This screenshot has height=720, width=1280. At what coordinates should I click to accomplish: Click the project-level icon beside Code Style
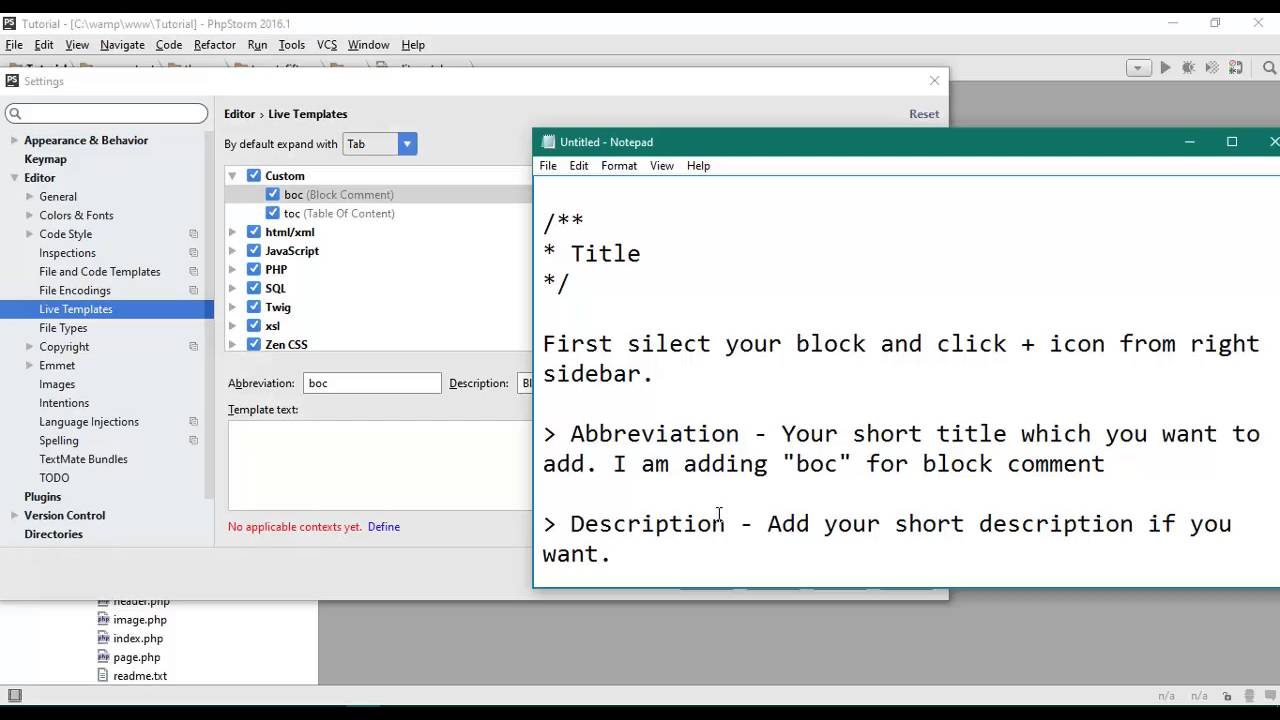tap(193, 234)
